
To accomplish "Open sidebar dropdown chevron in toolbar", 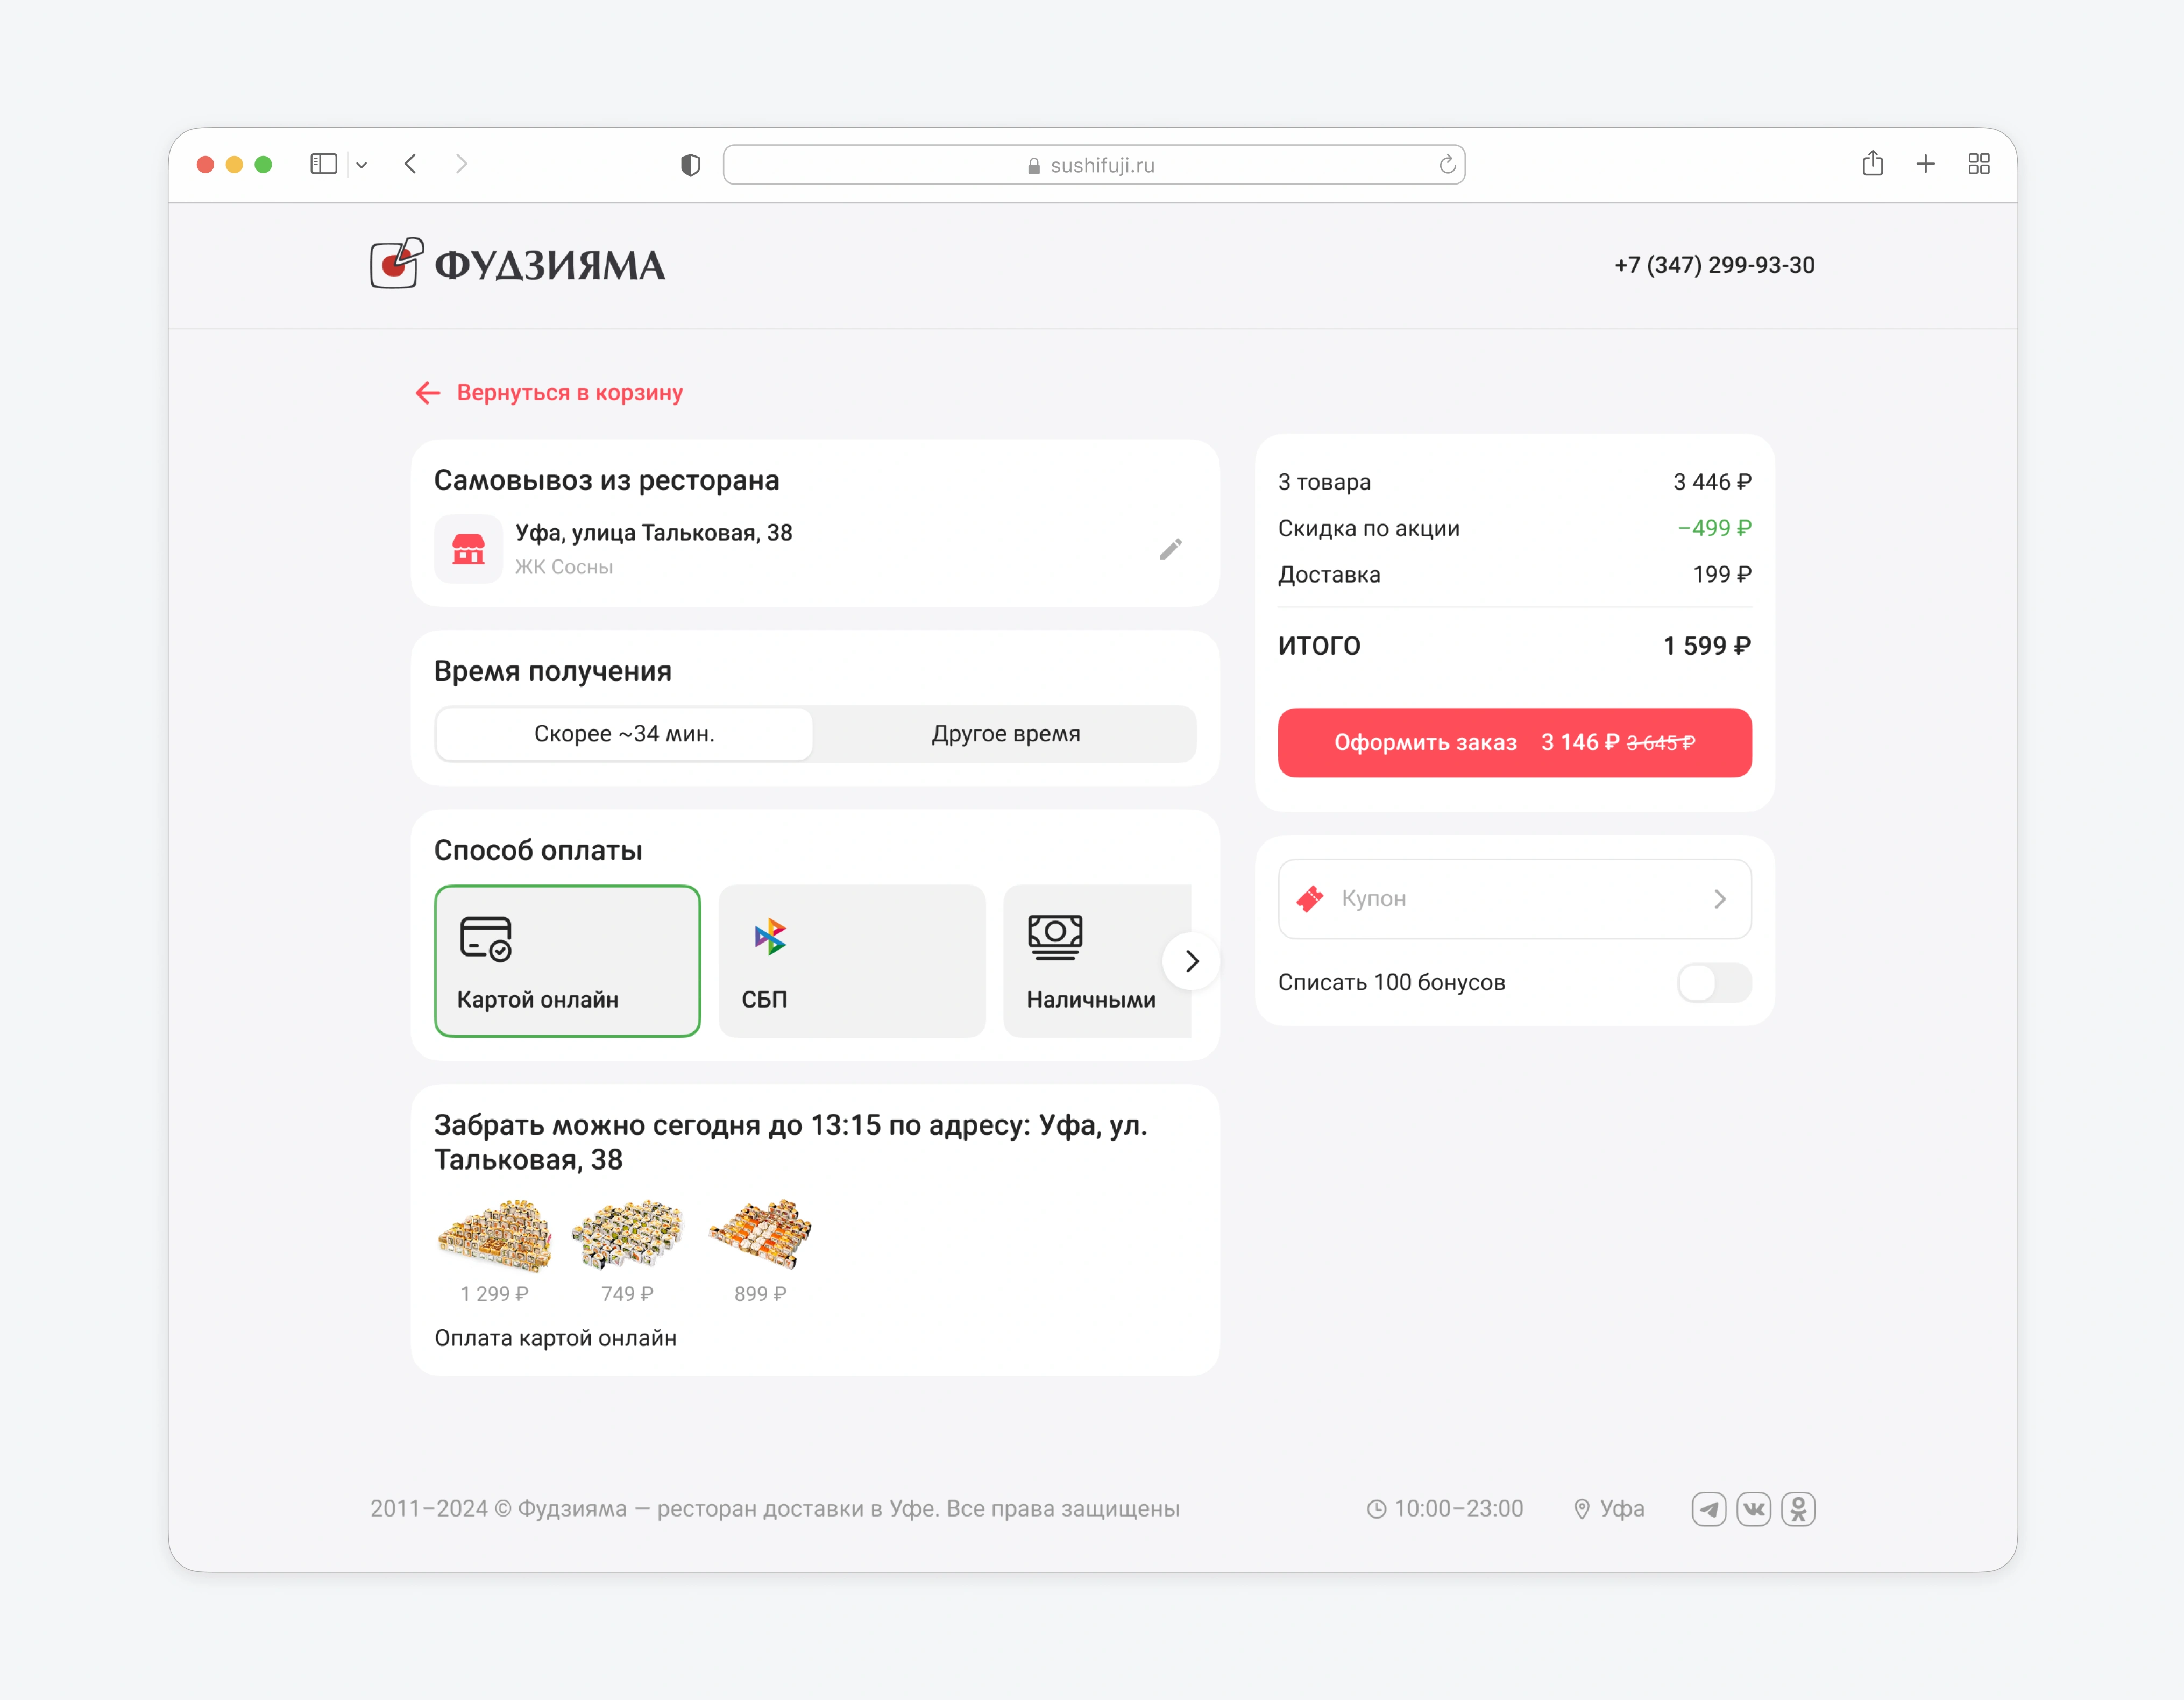I will (362, 165).
